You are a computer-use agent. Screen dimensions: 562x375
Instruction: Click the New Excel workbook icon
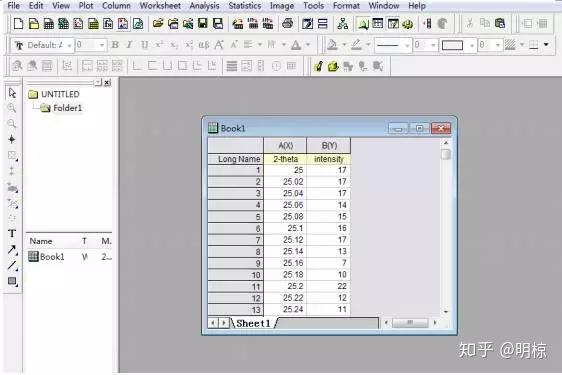click(63, 24)
